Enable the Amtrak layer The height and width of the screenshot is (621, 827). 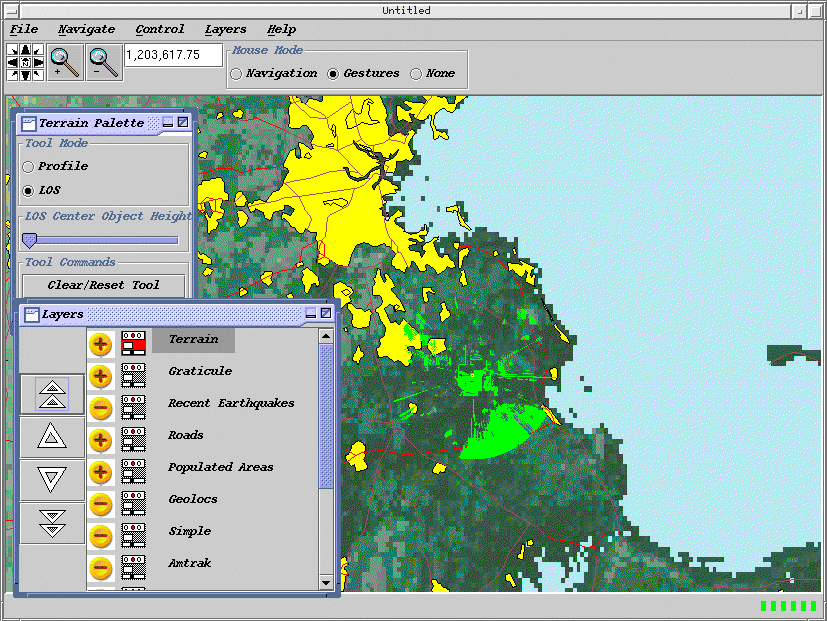click(x=100, y=568)
